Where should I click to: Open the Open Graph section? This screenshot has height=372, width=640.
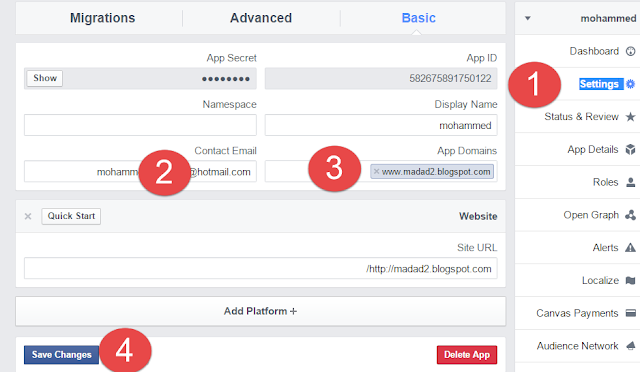click(x=591, y=215)
